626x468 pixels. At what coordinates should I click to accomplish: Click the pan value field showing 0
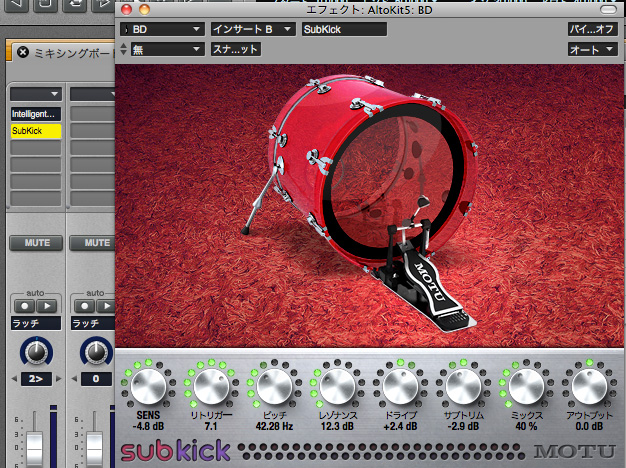click(x=96, y=379)
